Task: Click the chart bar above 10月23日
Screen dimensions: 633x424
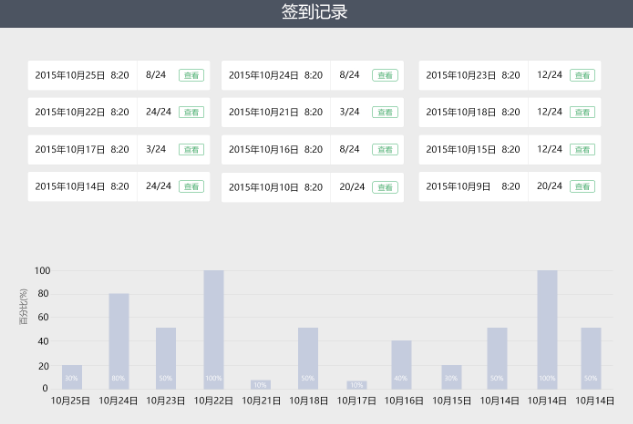Action: click(166, 358)
